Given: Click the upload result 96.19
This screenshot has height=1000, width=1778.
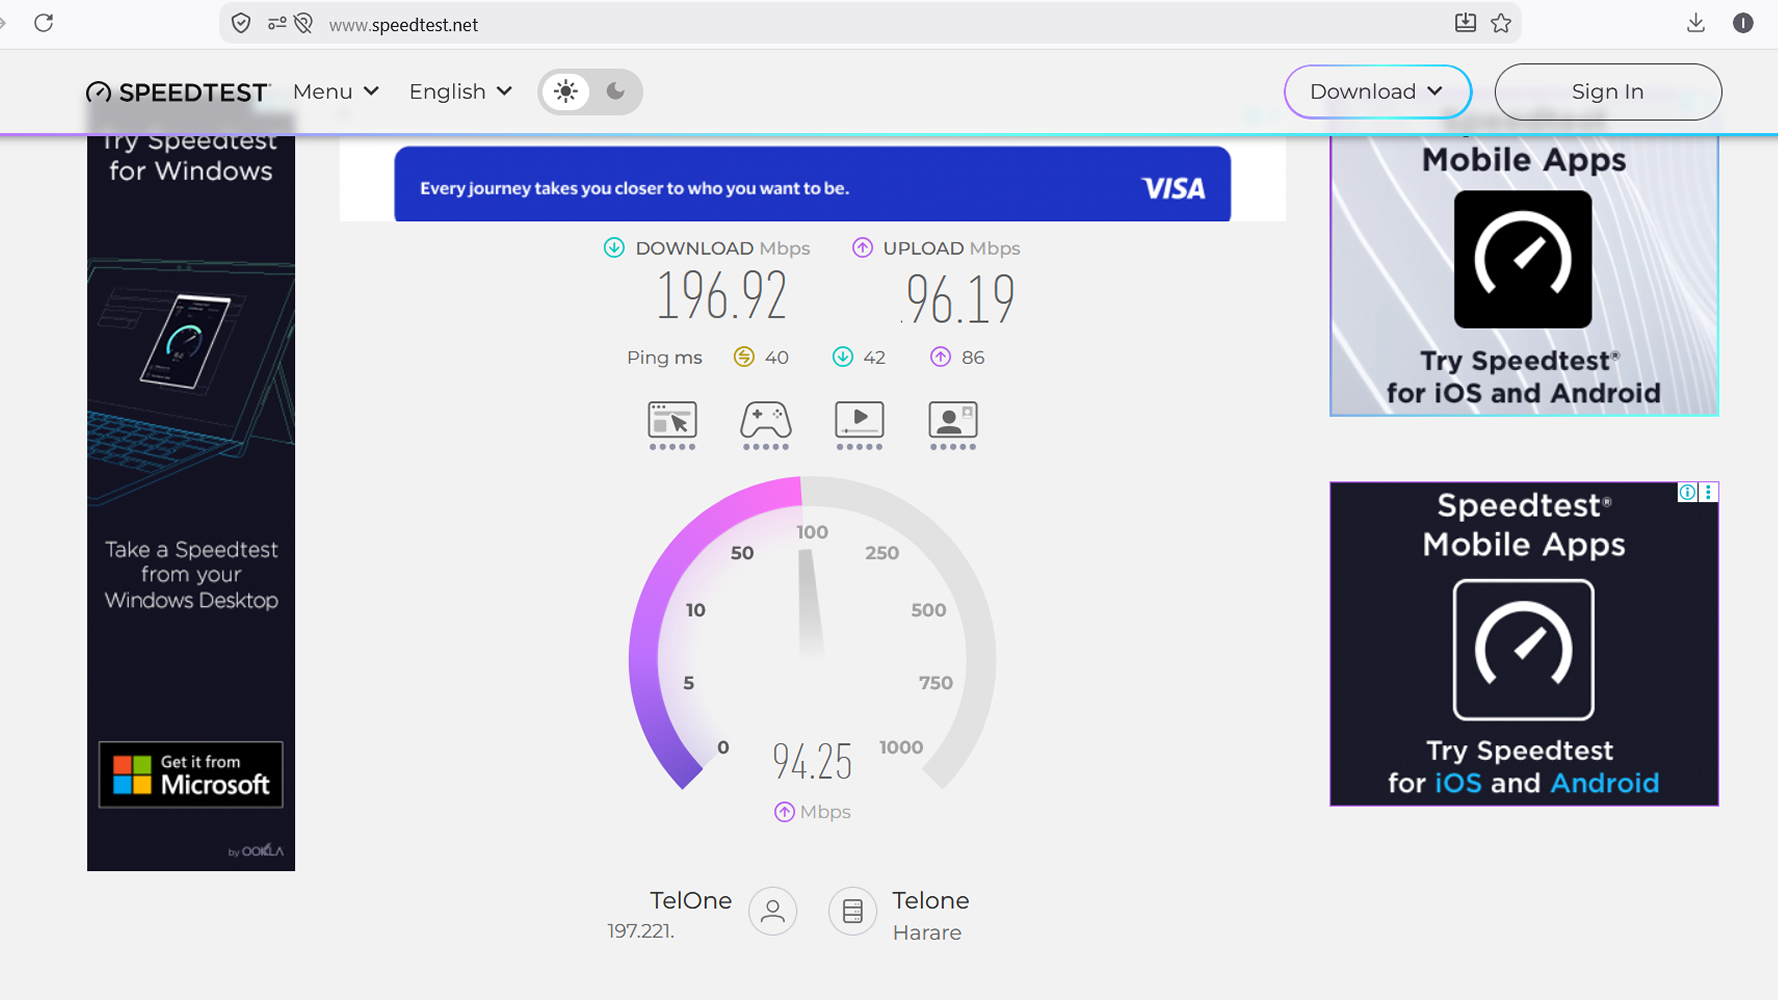Looking at the screenshot, I should pyautogui.click(x=960, y=299).
